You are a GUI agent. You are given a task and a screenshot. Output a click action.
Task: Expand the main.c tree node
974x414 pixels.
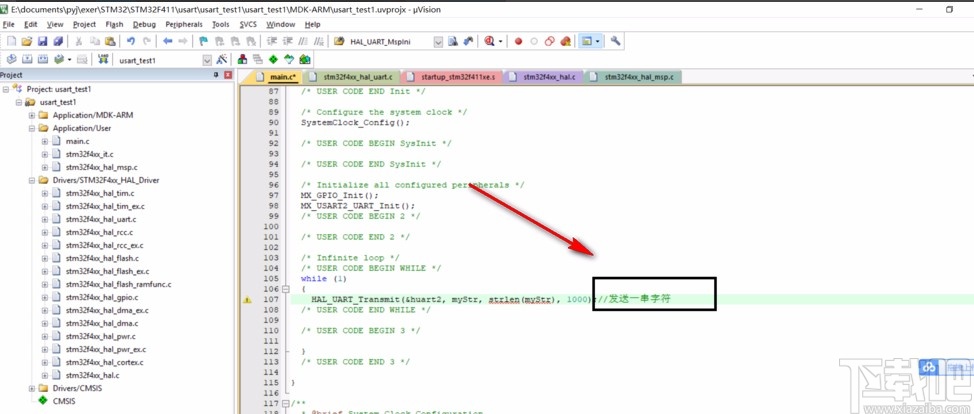click(45, 141)
